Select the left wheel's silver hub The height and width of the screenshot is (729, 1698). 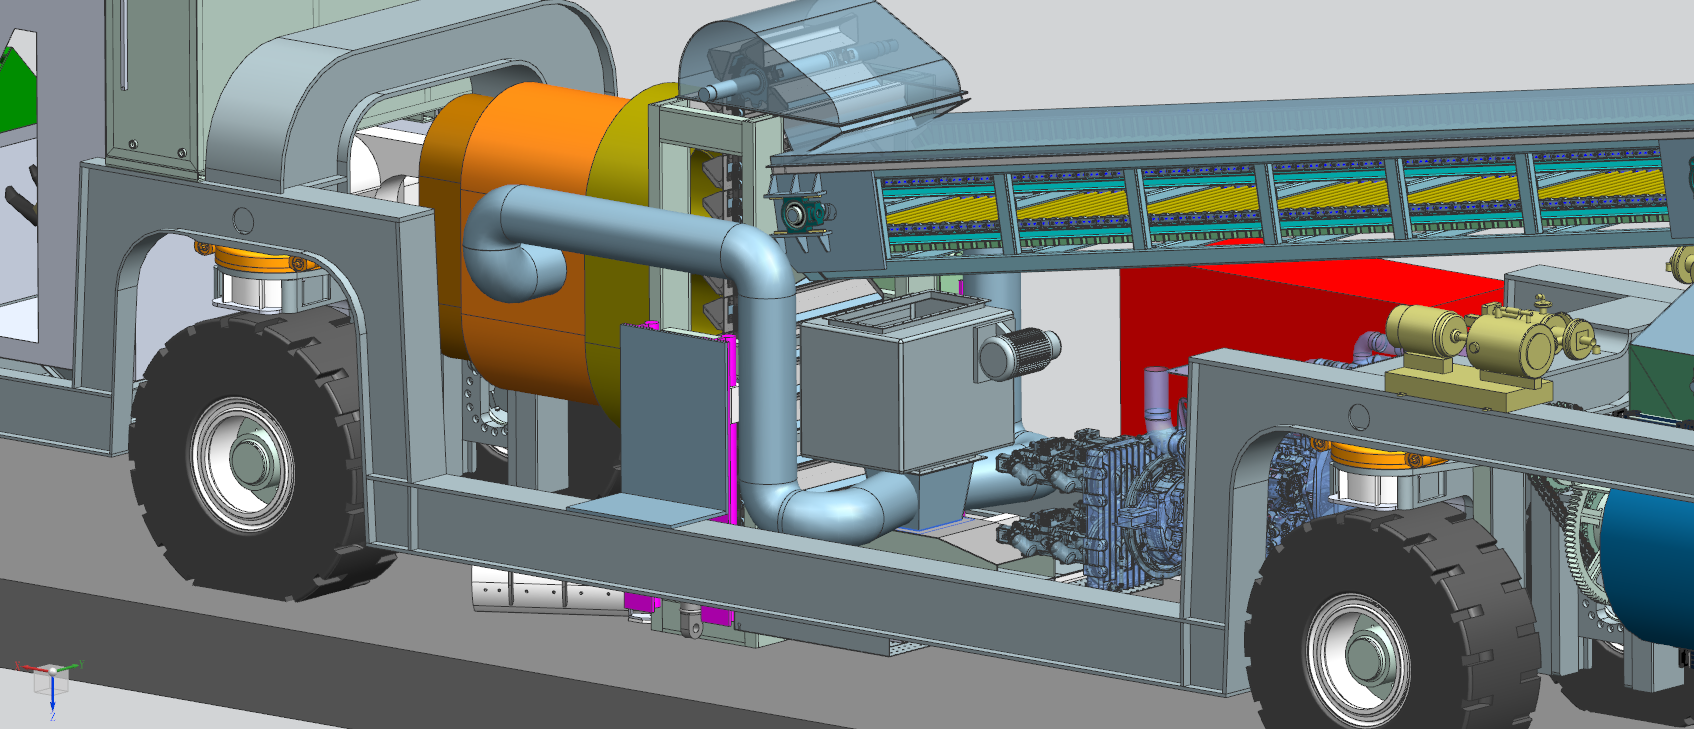pyautogui.click(x=243, y=463)
